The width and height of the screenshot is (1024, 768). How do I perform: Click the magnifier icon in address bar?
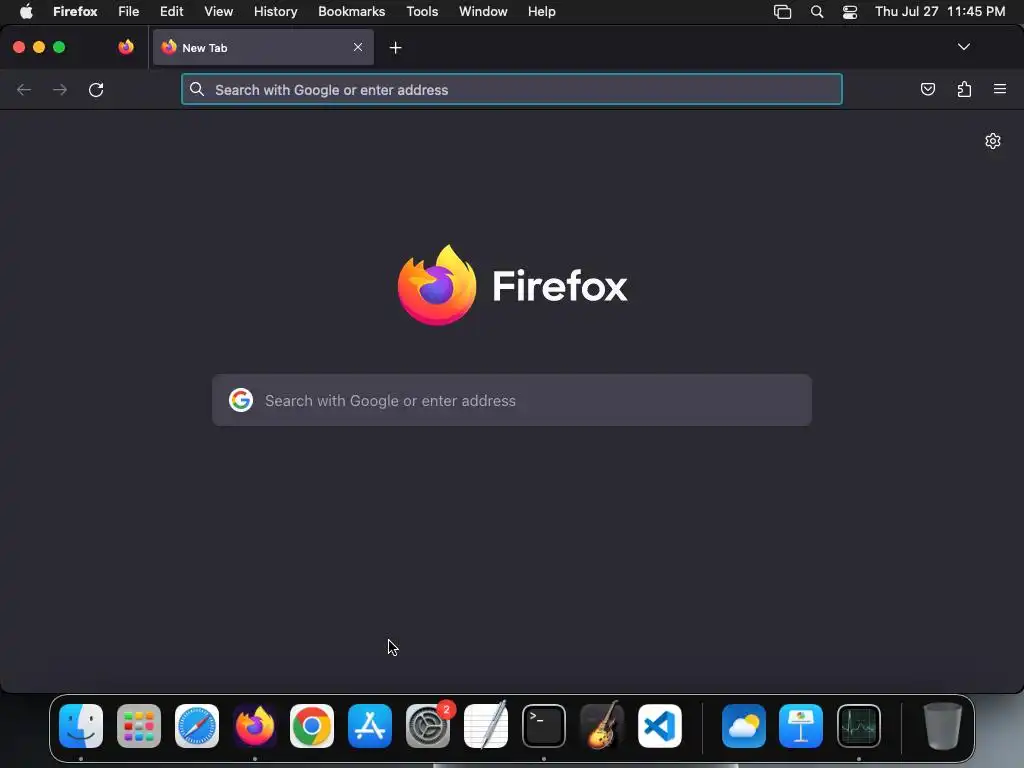(x=197, y=89)
